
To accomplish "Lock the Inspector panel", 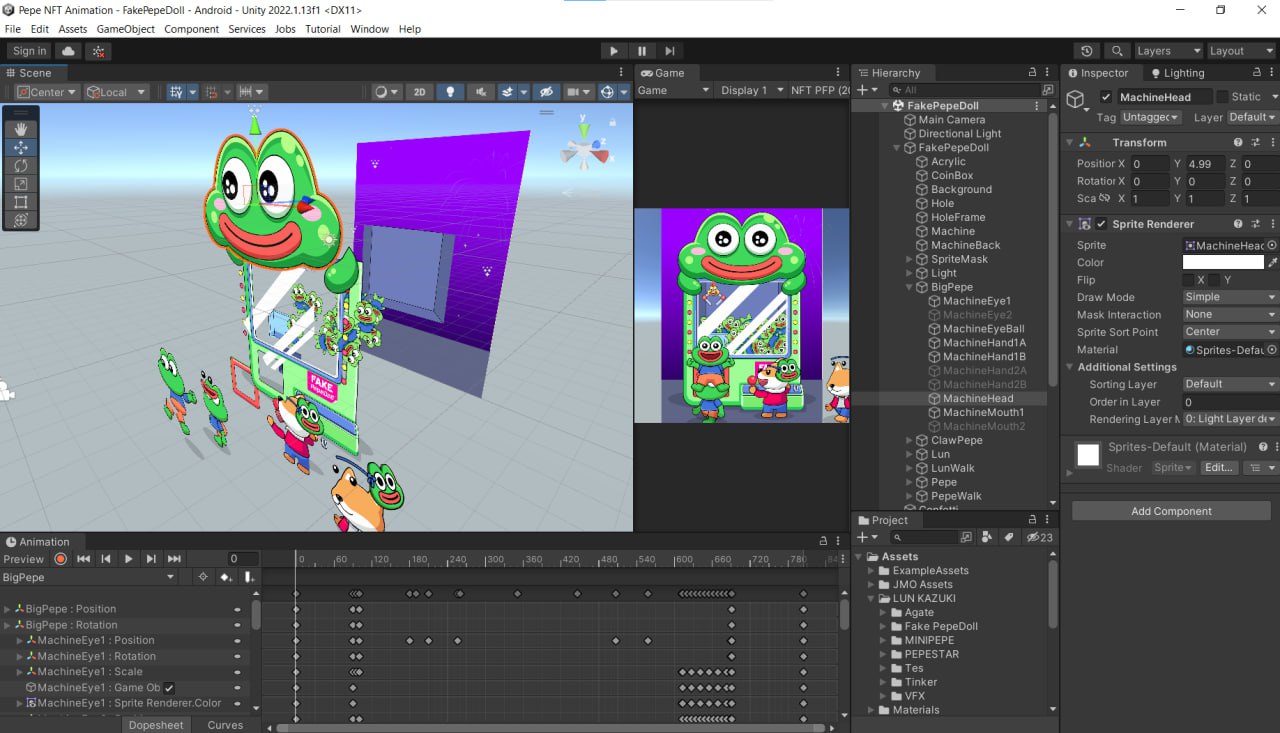I will (x=1258, y=73).
